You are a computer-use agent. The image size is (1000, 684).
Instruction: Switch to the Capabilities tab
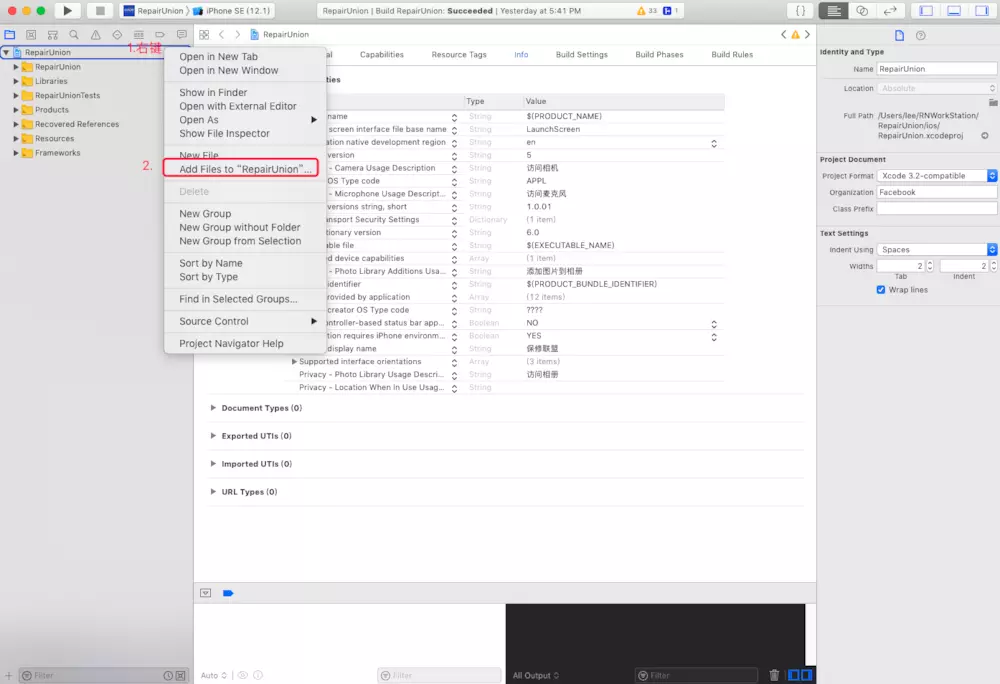pyautogui.click(x=381, y=55)
